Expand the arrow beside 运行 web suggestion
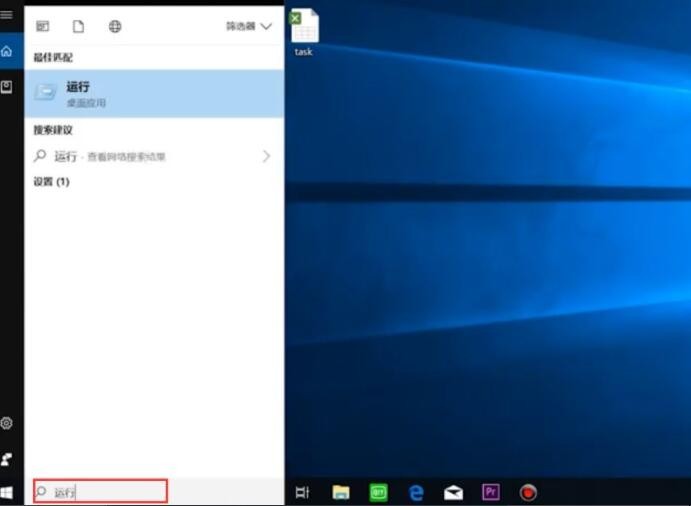This screenshot has width=691, height=506. tap(266, 157)
